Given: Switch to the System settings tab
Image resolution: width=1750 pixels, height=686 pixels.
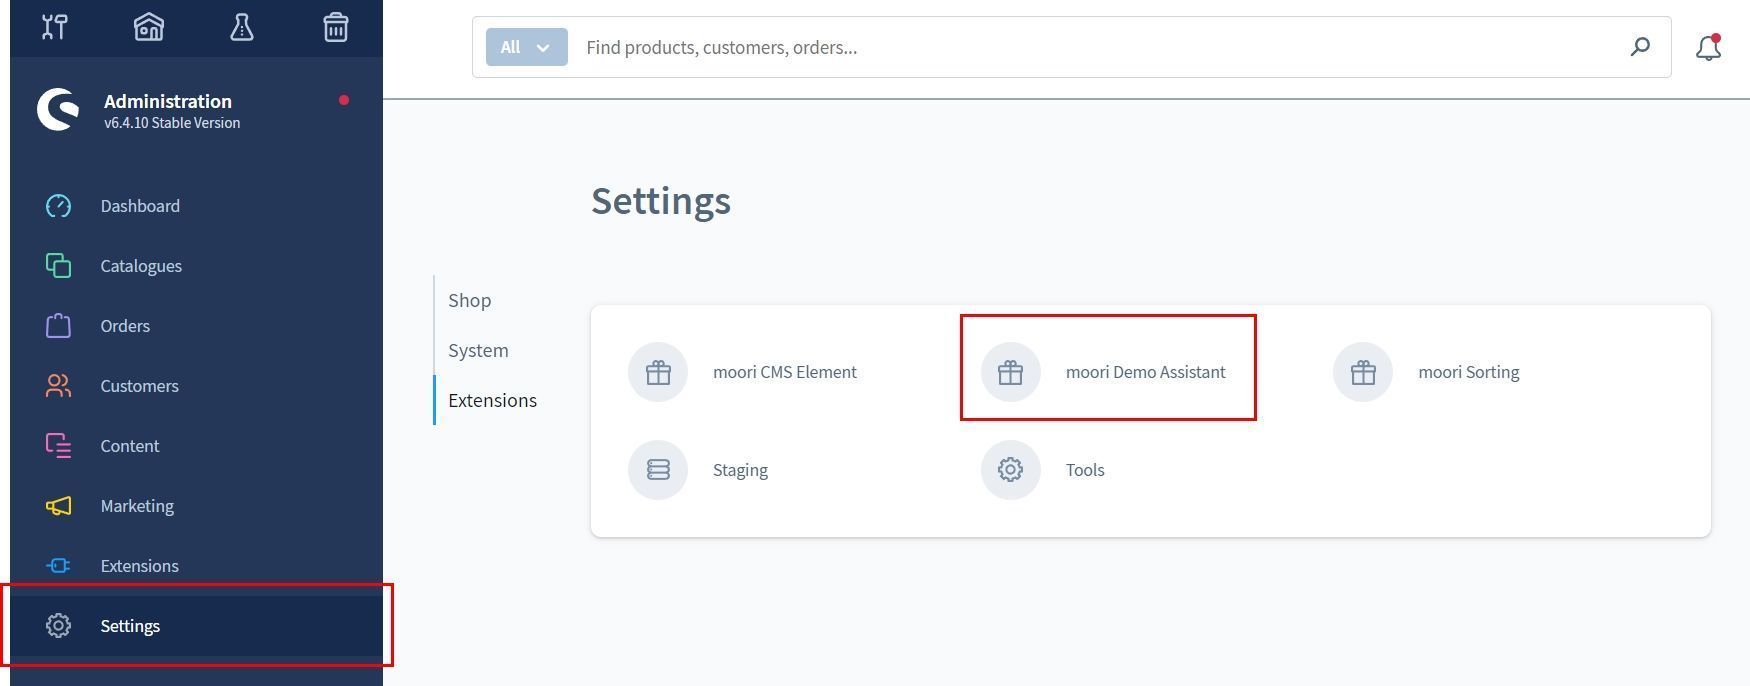Looking at the screenshot, I should pyautogui.click(x=478, y=350).
